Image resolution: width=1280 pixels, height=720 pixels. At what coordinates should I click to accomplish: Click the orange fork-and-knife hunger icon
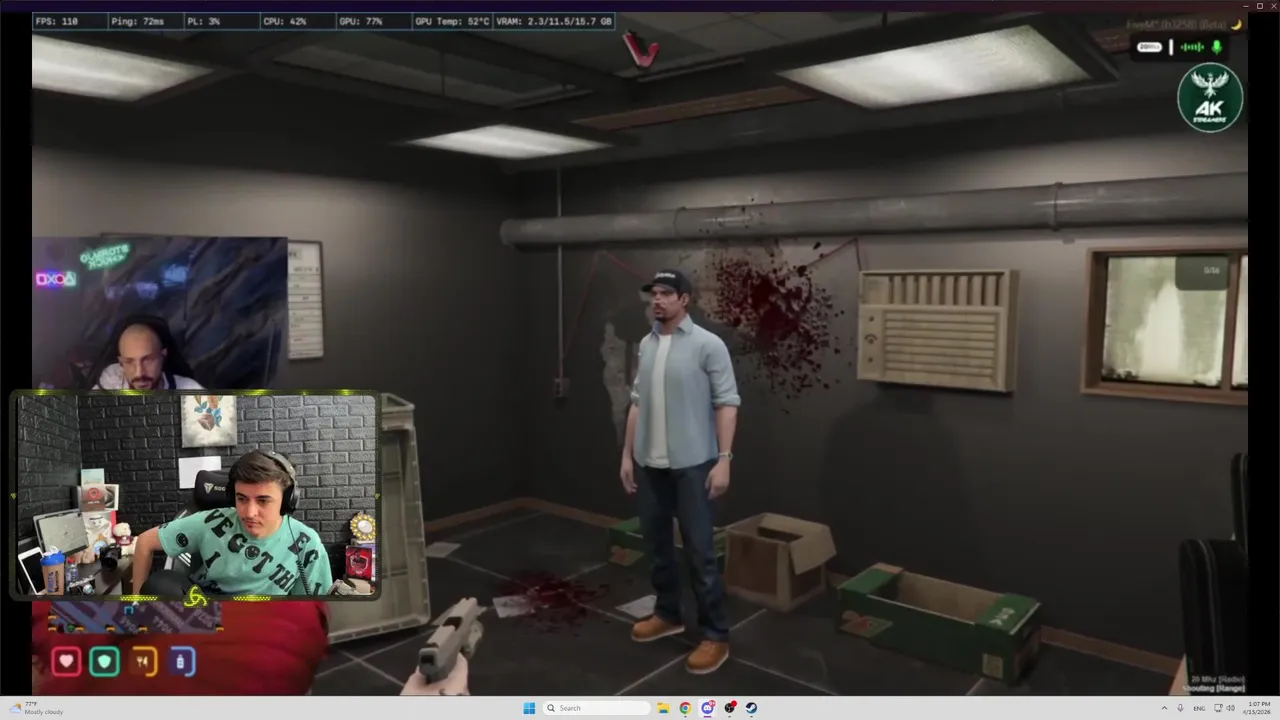142,661
